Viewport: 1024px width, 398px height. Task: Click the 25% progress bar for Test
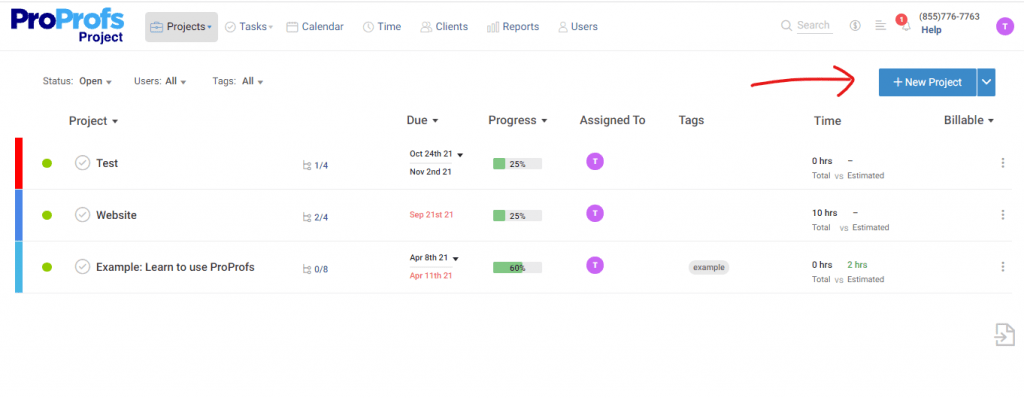(517, 164)
